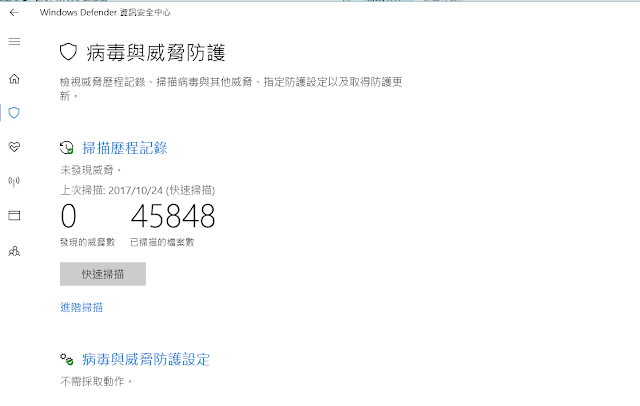Open Device performance & health heart icon
This screenshot has height=406, width=640.
(14, 147)
